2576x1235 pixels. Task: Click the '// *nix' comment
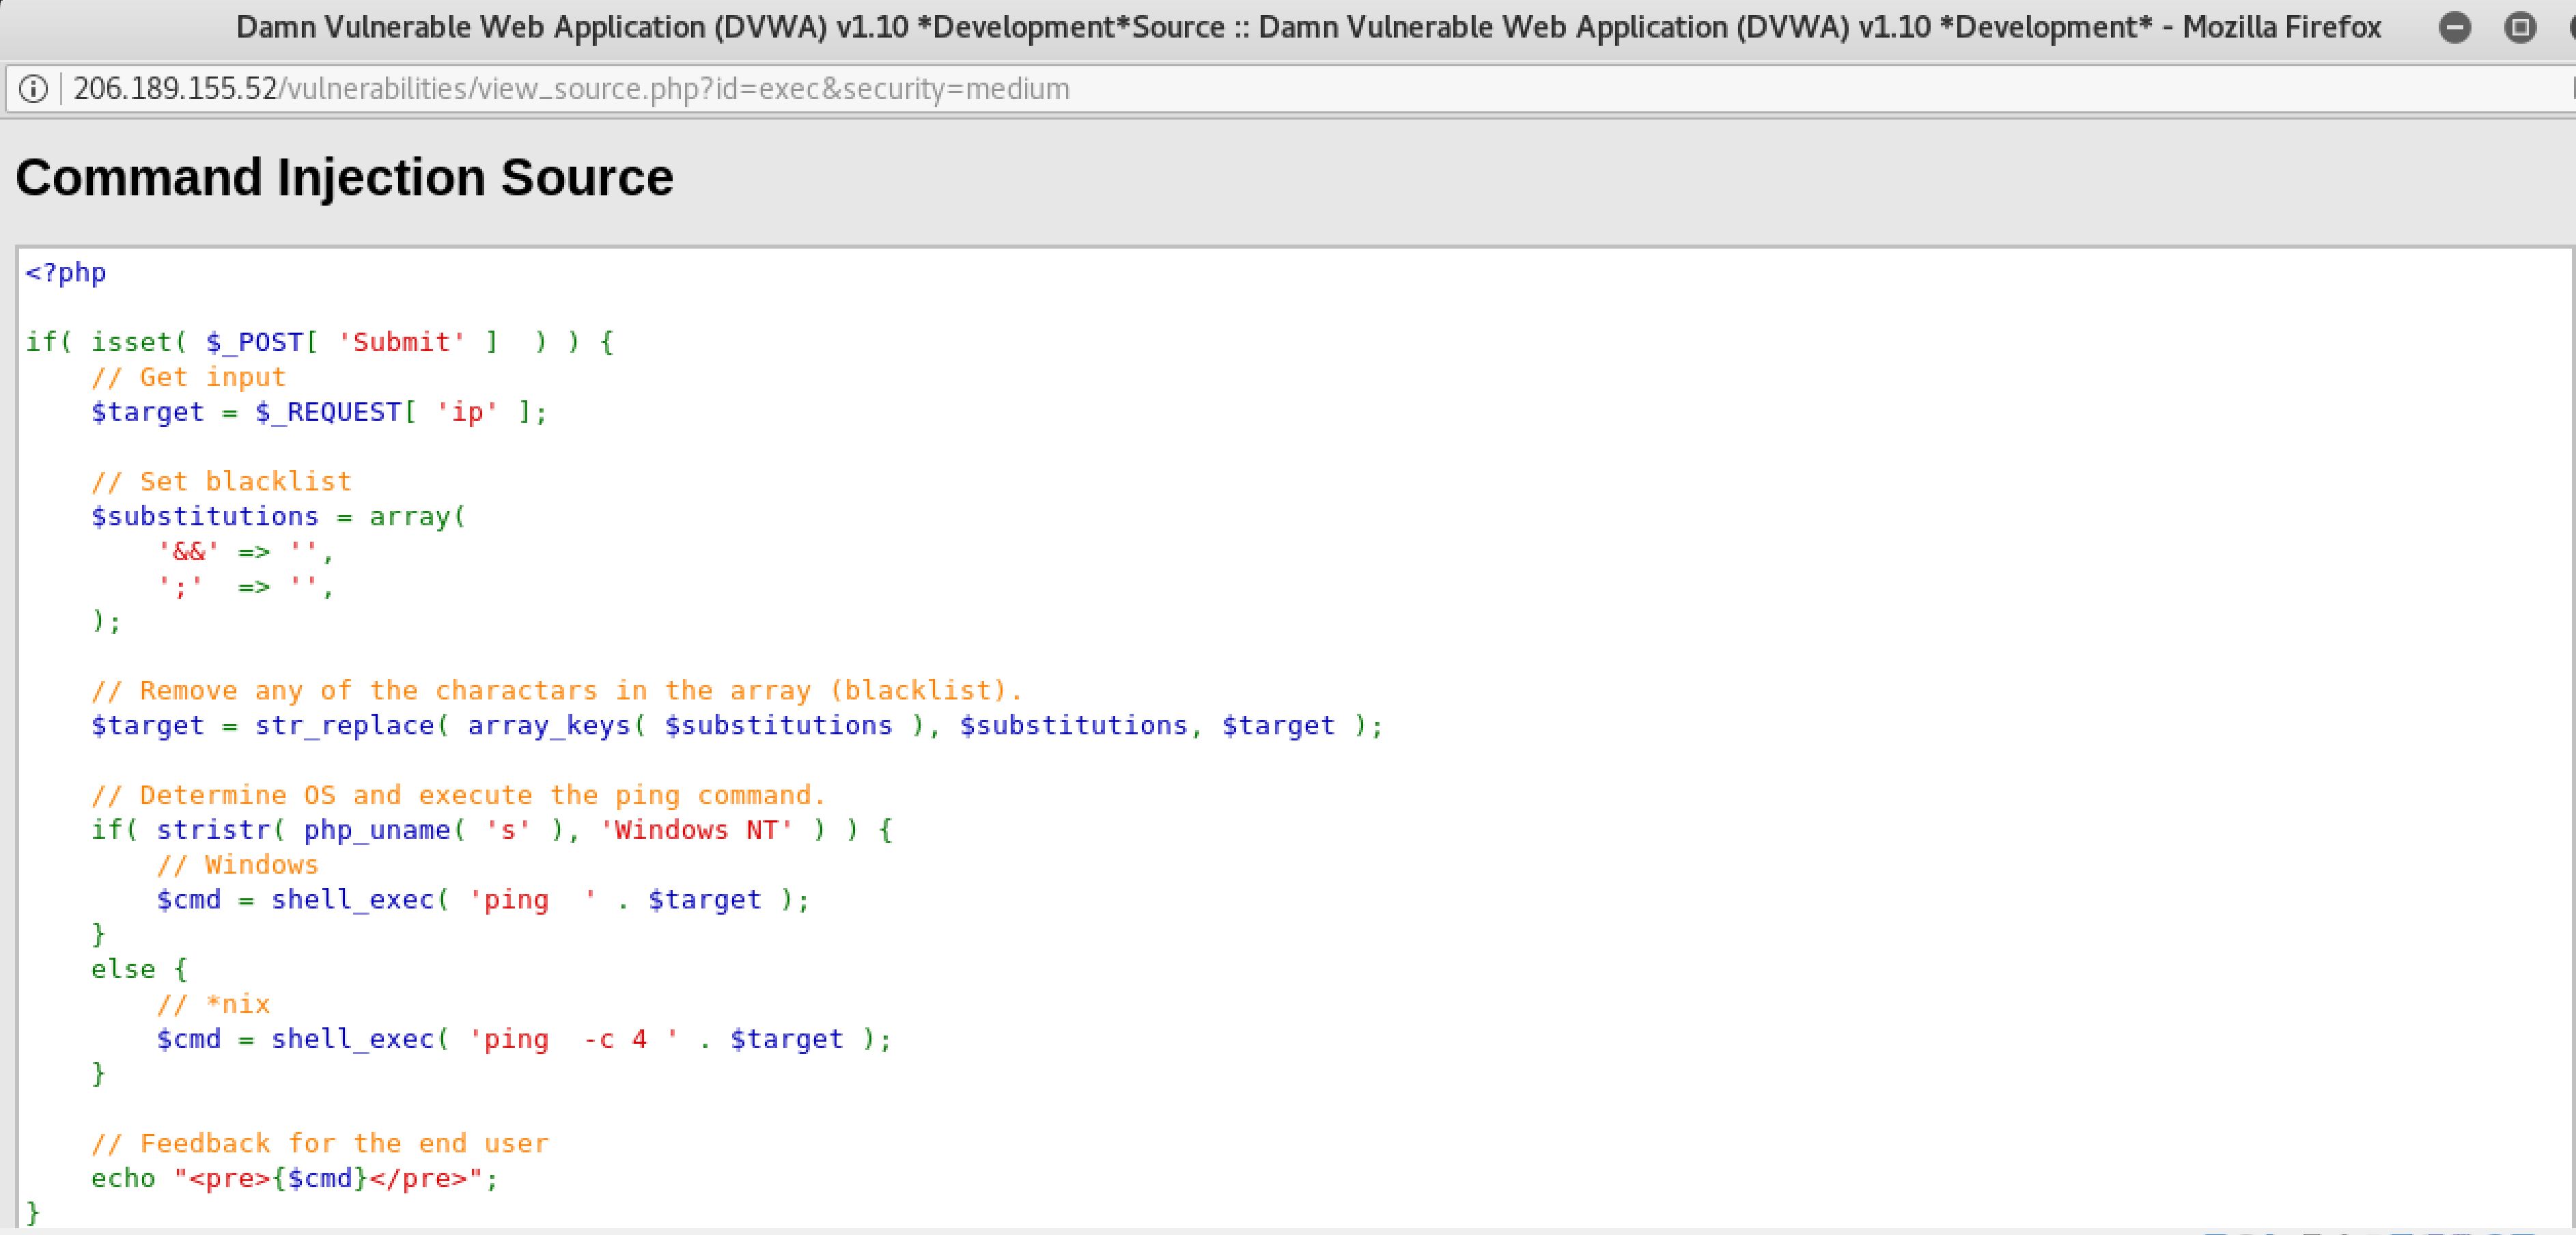tap(213, 1004)
